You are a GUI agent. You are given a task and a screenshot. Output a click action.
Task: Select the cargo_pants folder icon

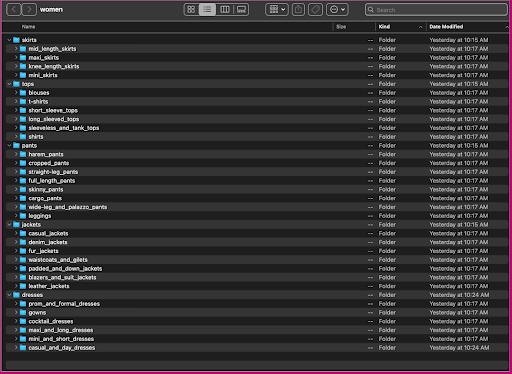pos(23,198)
